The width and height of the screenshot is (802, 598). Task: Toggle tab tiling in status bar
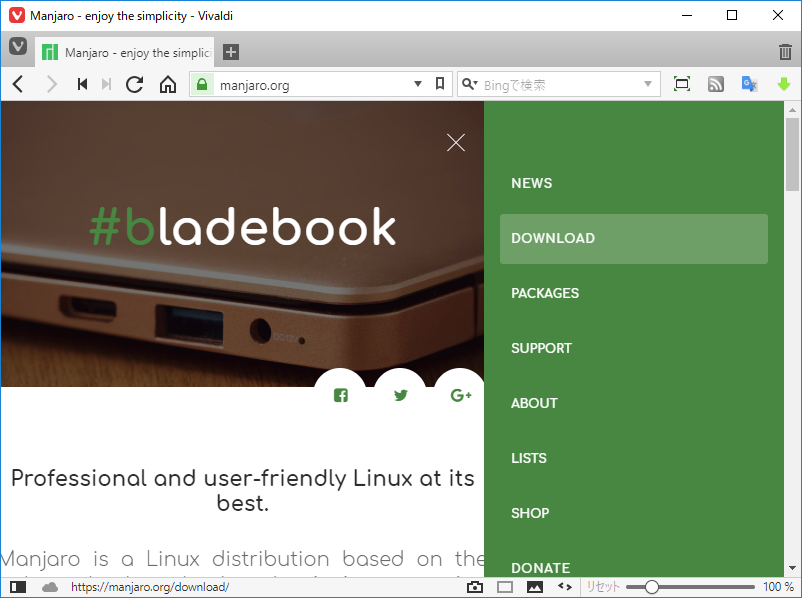click(505, 587)
